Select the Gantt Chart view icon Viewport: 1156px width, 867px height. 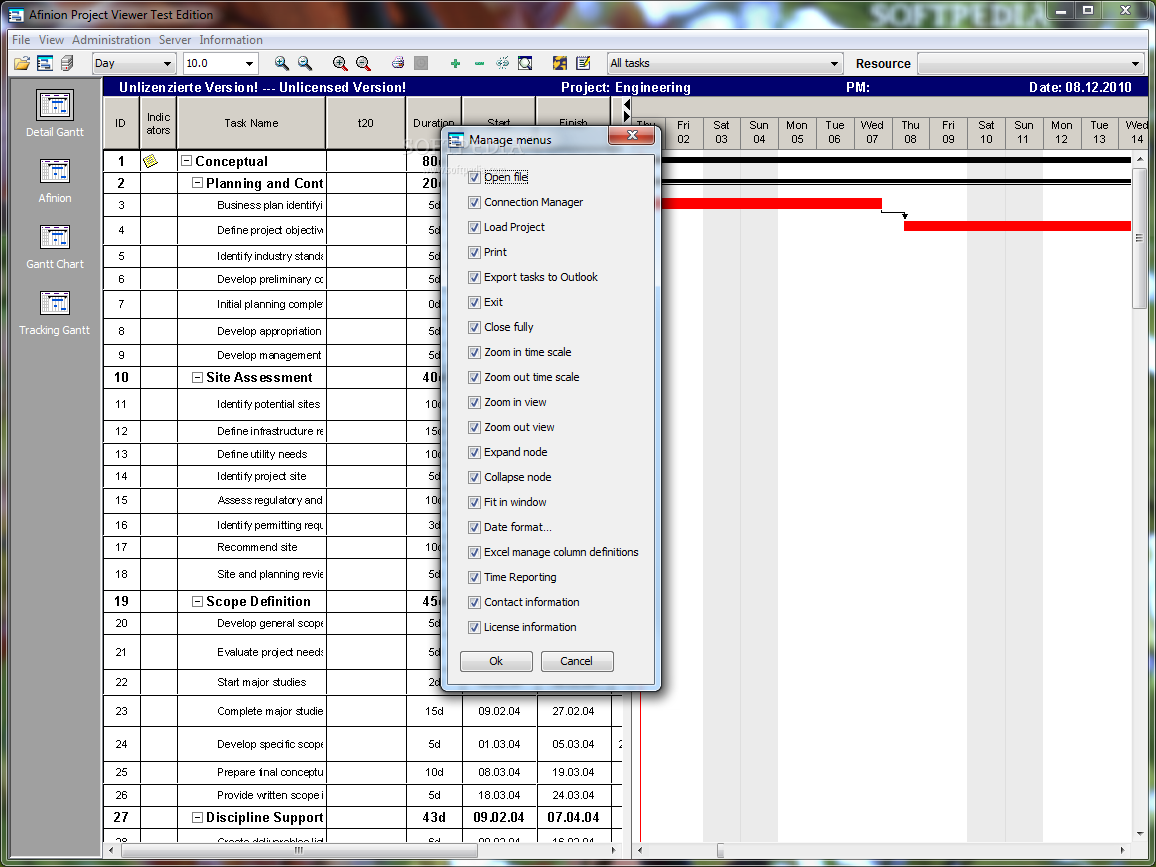point(55,237)
